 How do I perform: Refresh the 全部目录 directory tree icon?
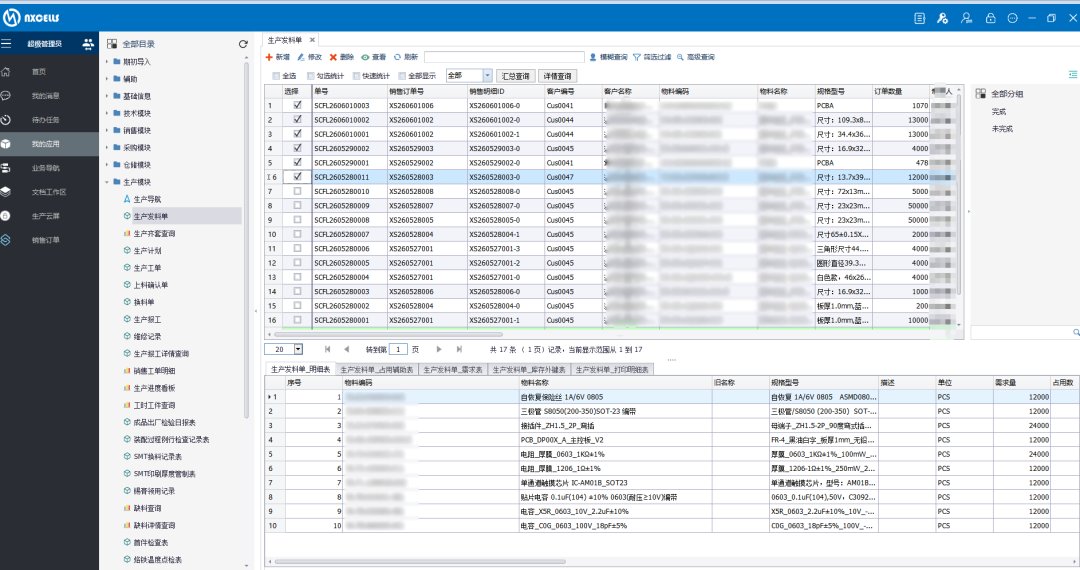tap(243, 44)
